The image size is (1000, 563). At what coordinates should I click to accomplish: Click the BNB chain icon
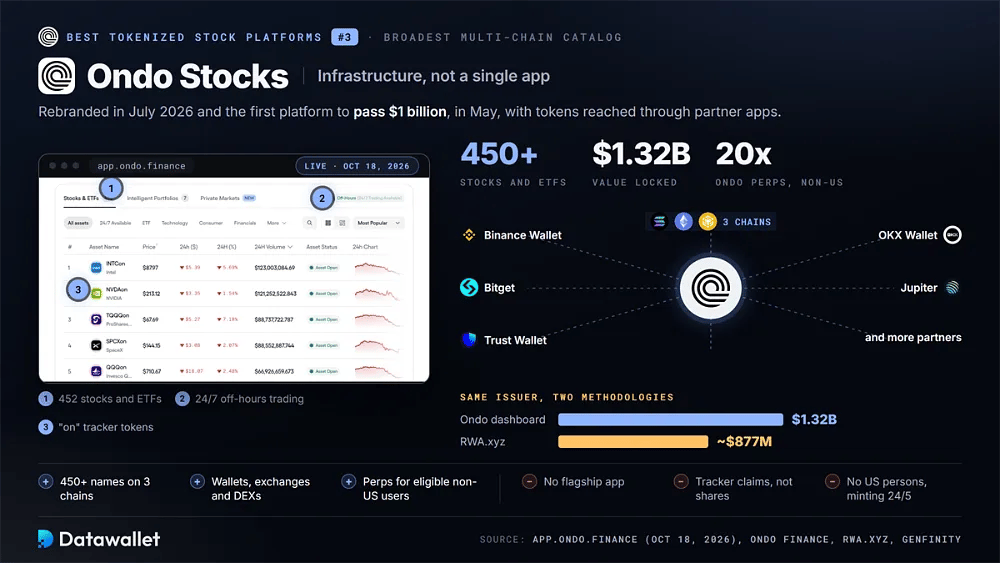[x=707, y=221]
